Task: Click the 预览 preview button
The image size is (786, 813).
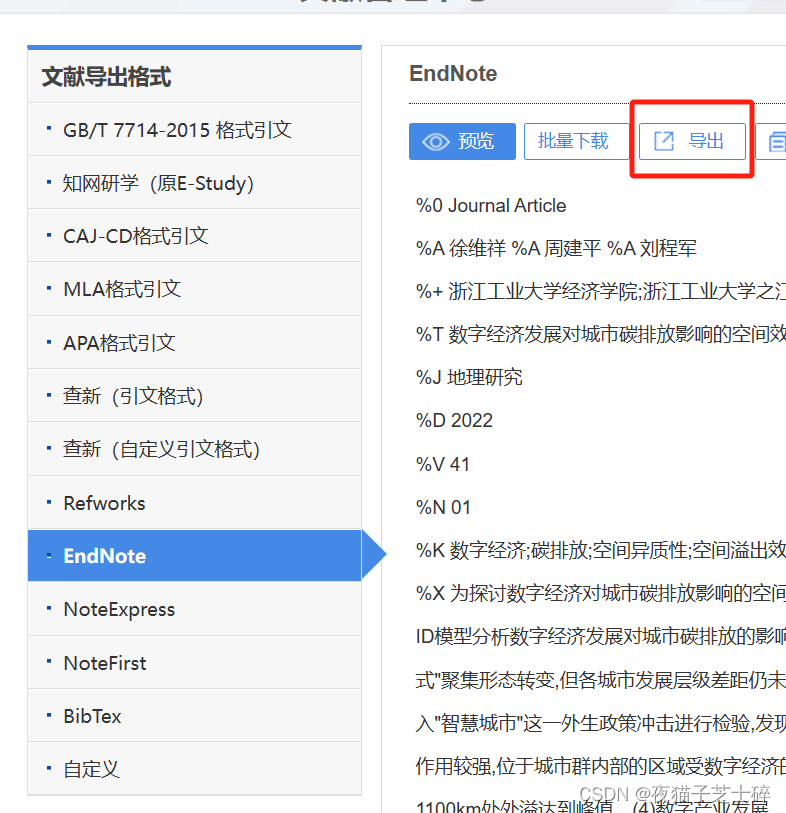Action: (x=462, y=142)
